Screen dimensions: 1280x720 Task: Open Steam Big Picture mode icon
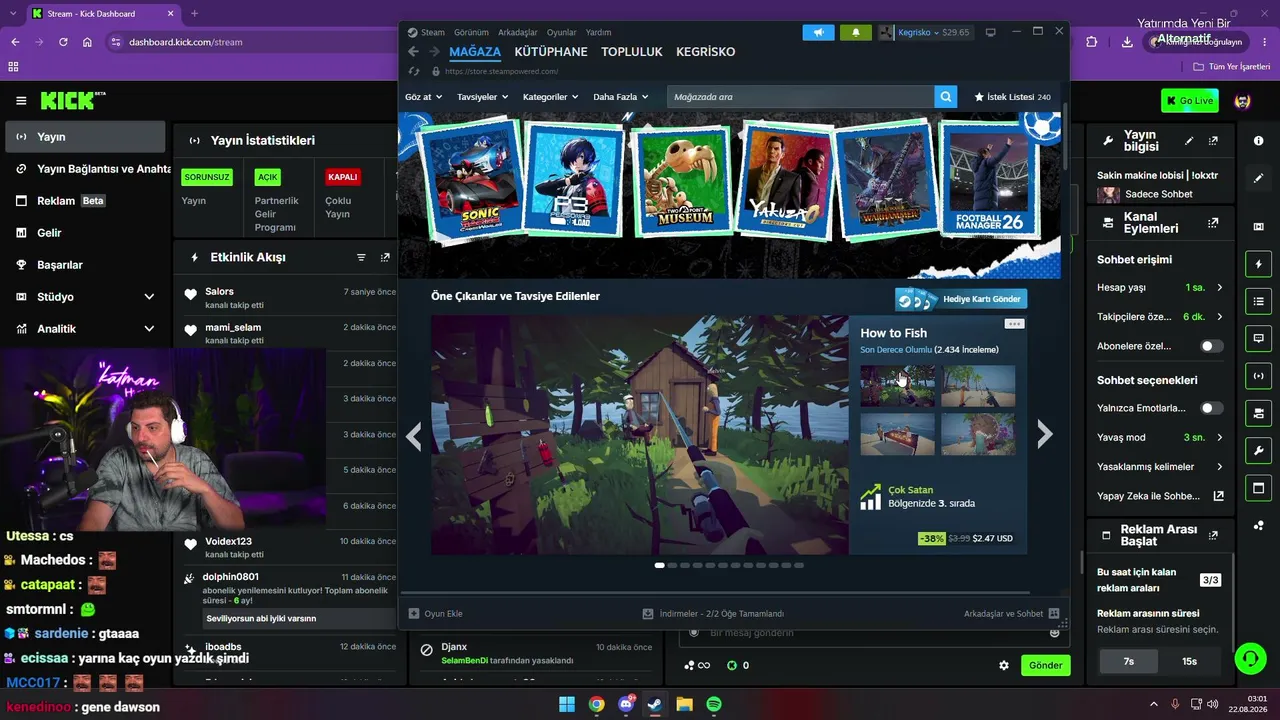pyautogui.click(x=991, y=32)
